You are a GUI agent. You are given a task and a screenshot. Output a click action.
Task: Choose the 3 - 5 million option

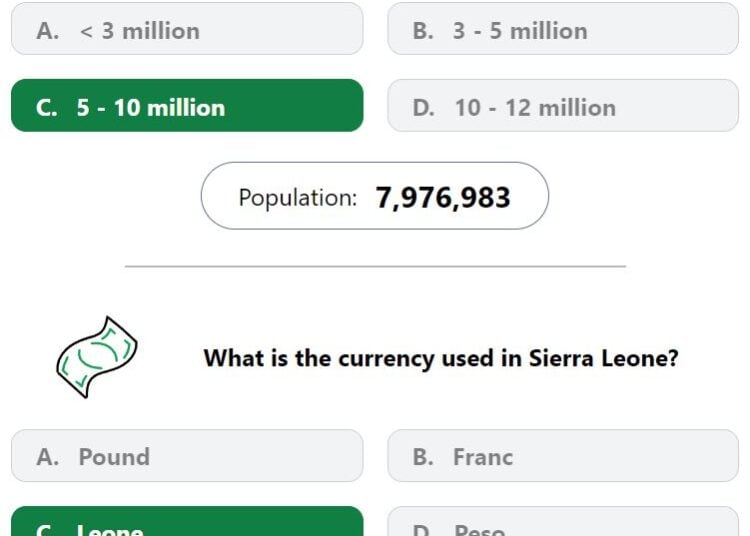tap(563, 29)
